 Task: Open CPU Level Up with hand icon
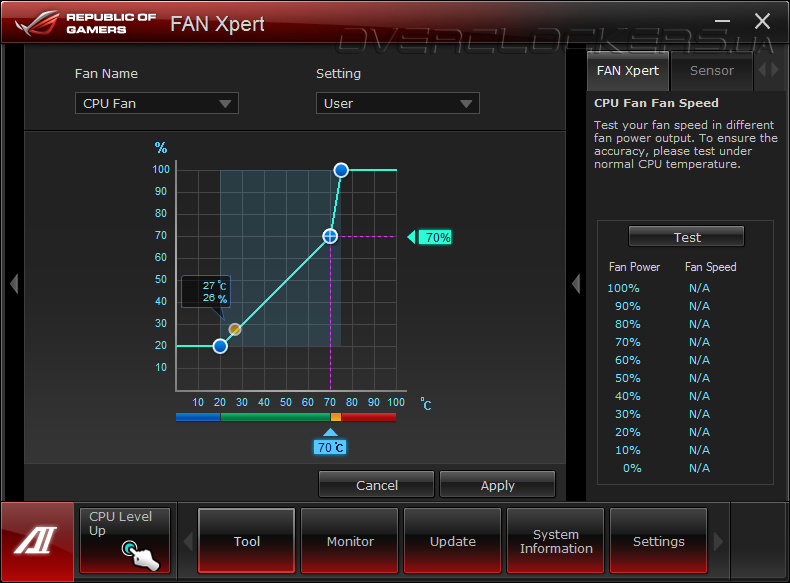[x=125, y=541]
